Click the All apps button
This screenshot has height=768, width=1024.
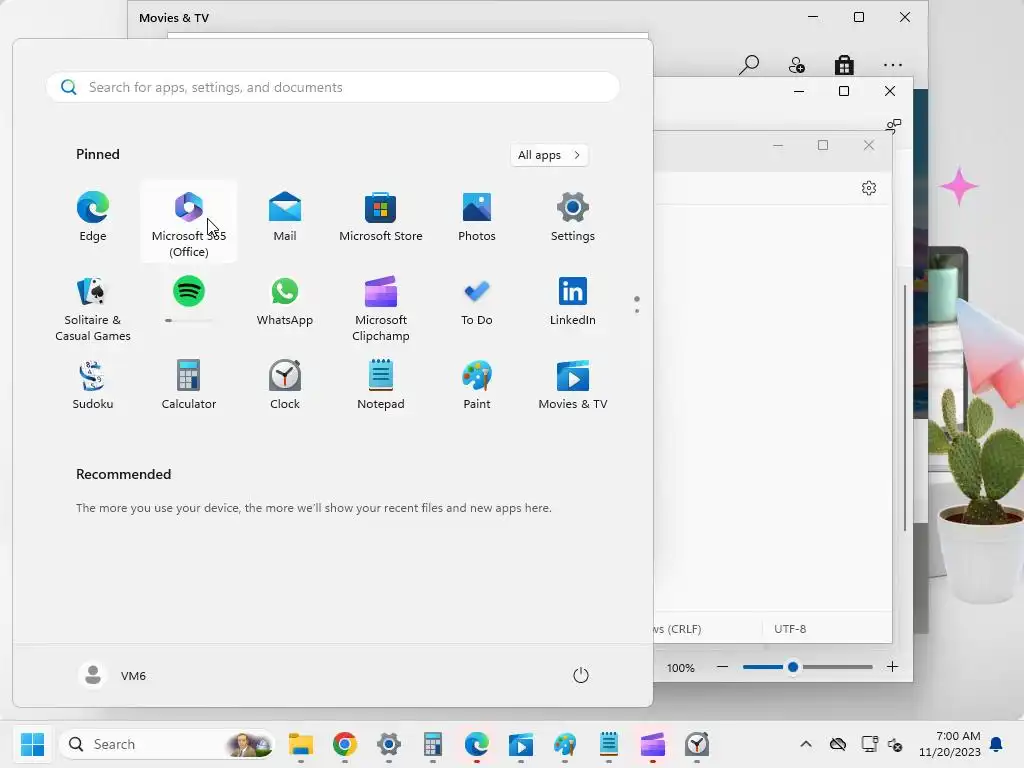549,155
